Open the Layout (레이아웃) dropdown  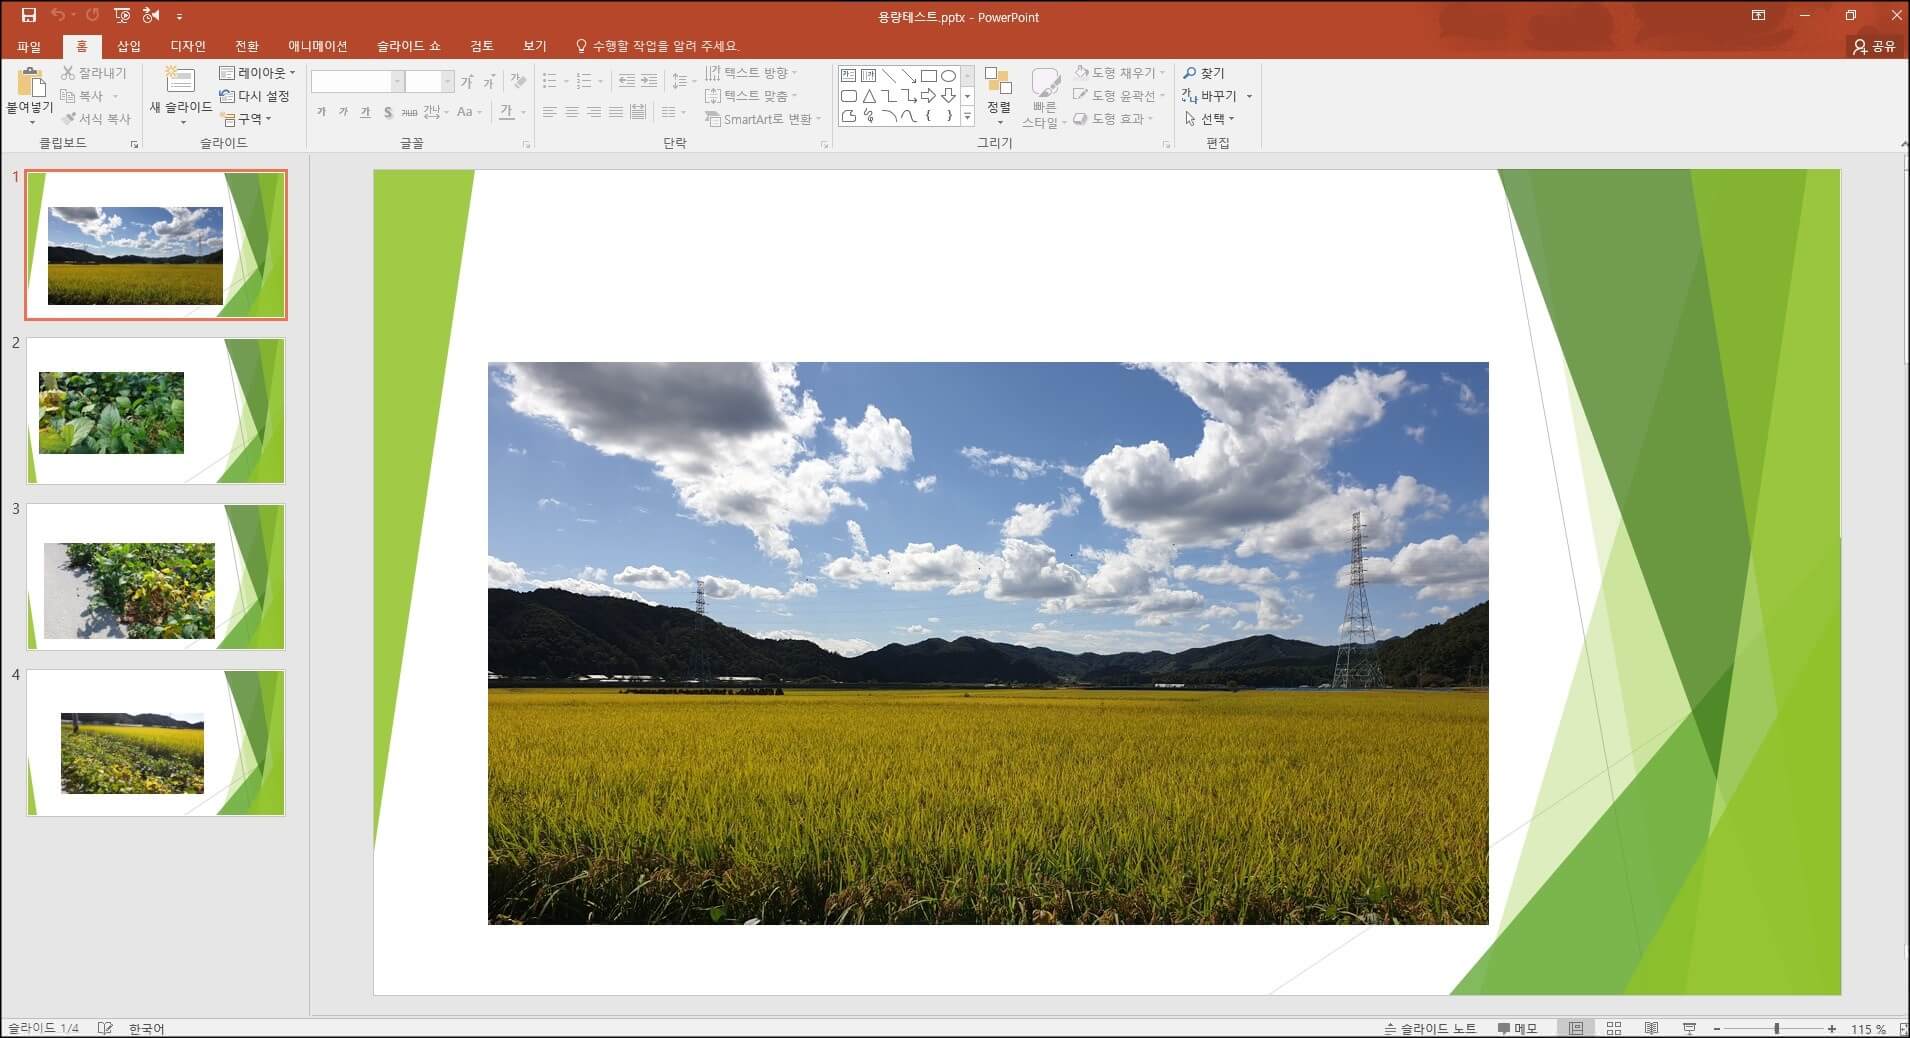click(257, 73)
